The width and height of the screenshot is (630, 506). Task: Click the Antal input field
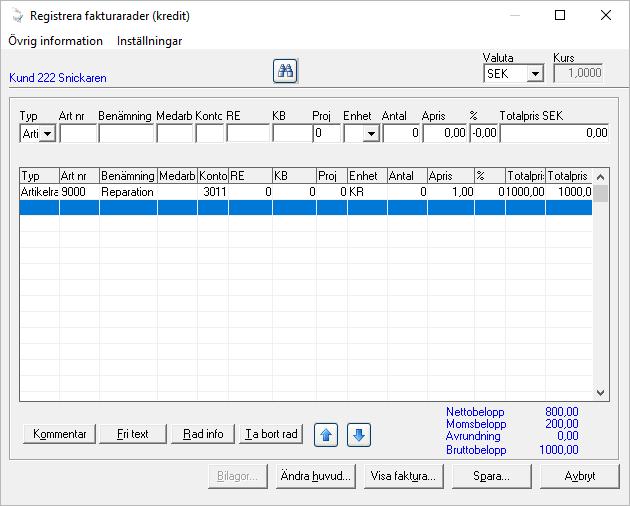401,133
